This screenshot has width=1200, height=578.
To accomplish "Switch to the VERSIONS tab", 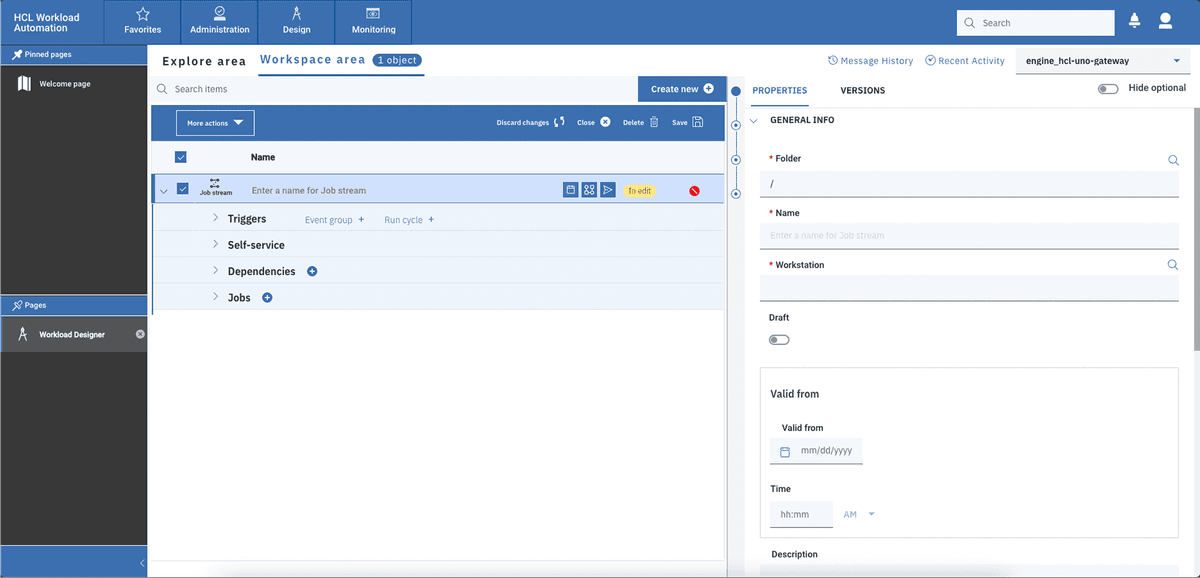I will 862,90.
